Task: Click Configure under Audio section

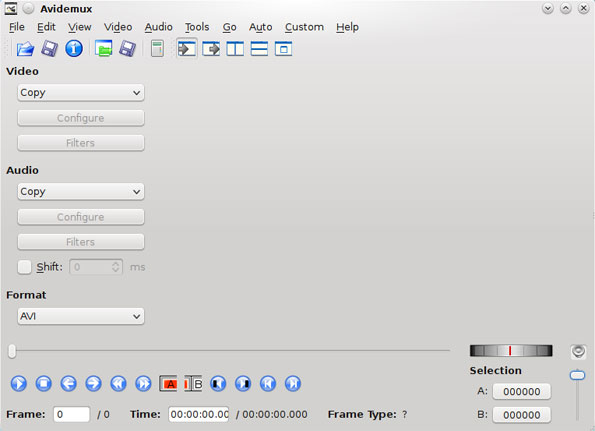Action: (x=81, y=217)
